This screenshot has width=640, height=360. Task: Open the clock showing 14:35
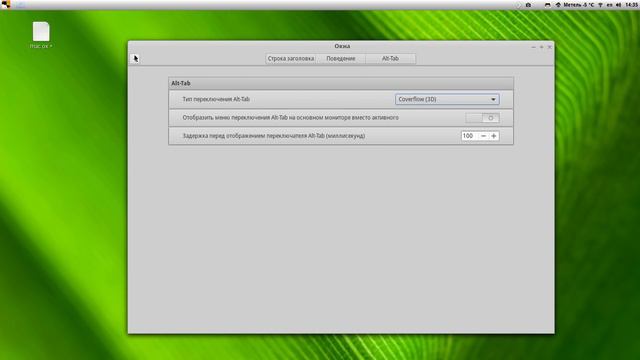[x=631, y=5]
